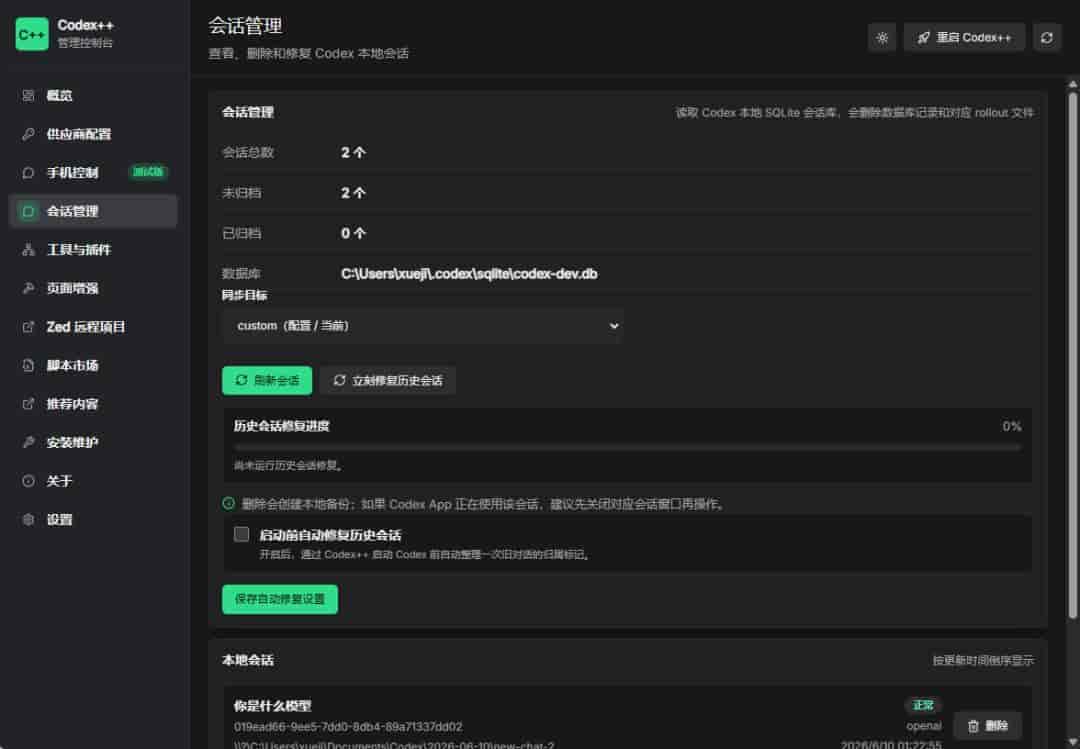Image resolution: width=1080 pixels, height=749 pixels.
Task: Click the script icon beside 脚本市场
Action: click(x=28, y=365)
